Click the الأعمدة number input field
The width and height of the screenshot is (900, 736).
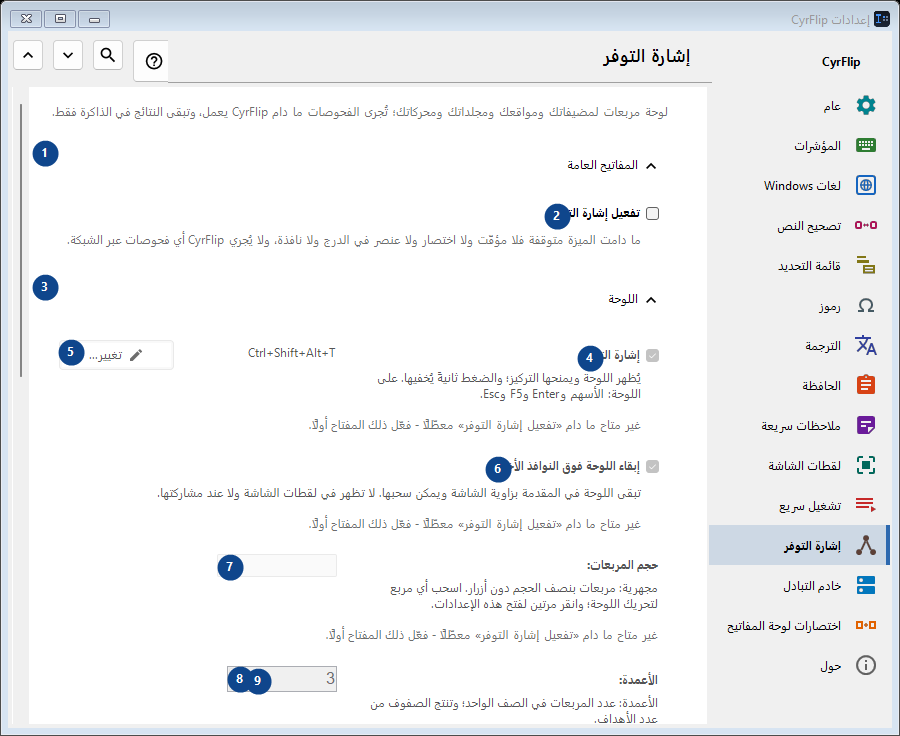[282, 679]
